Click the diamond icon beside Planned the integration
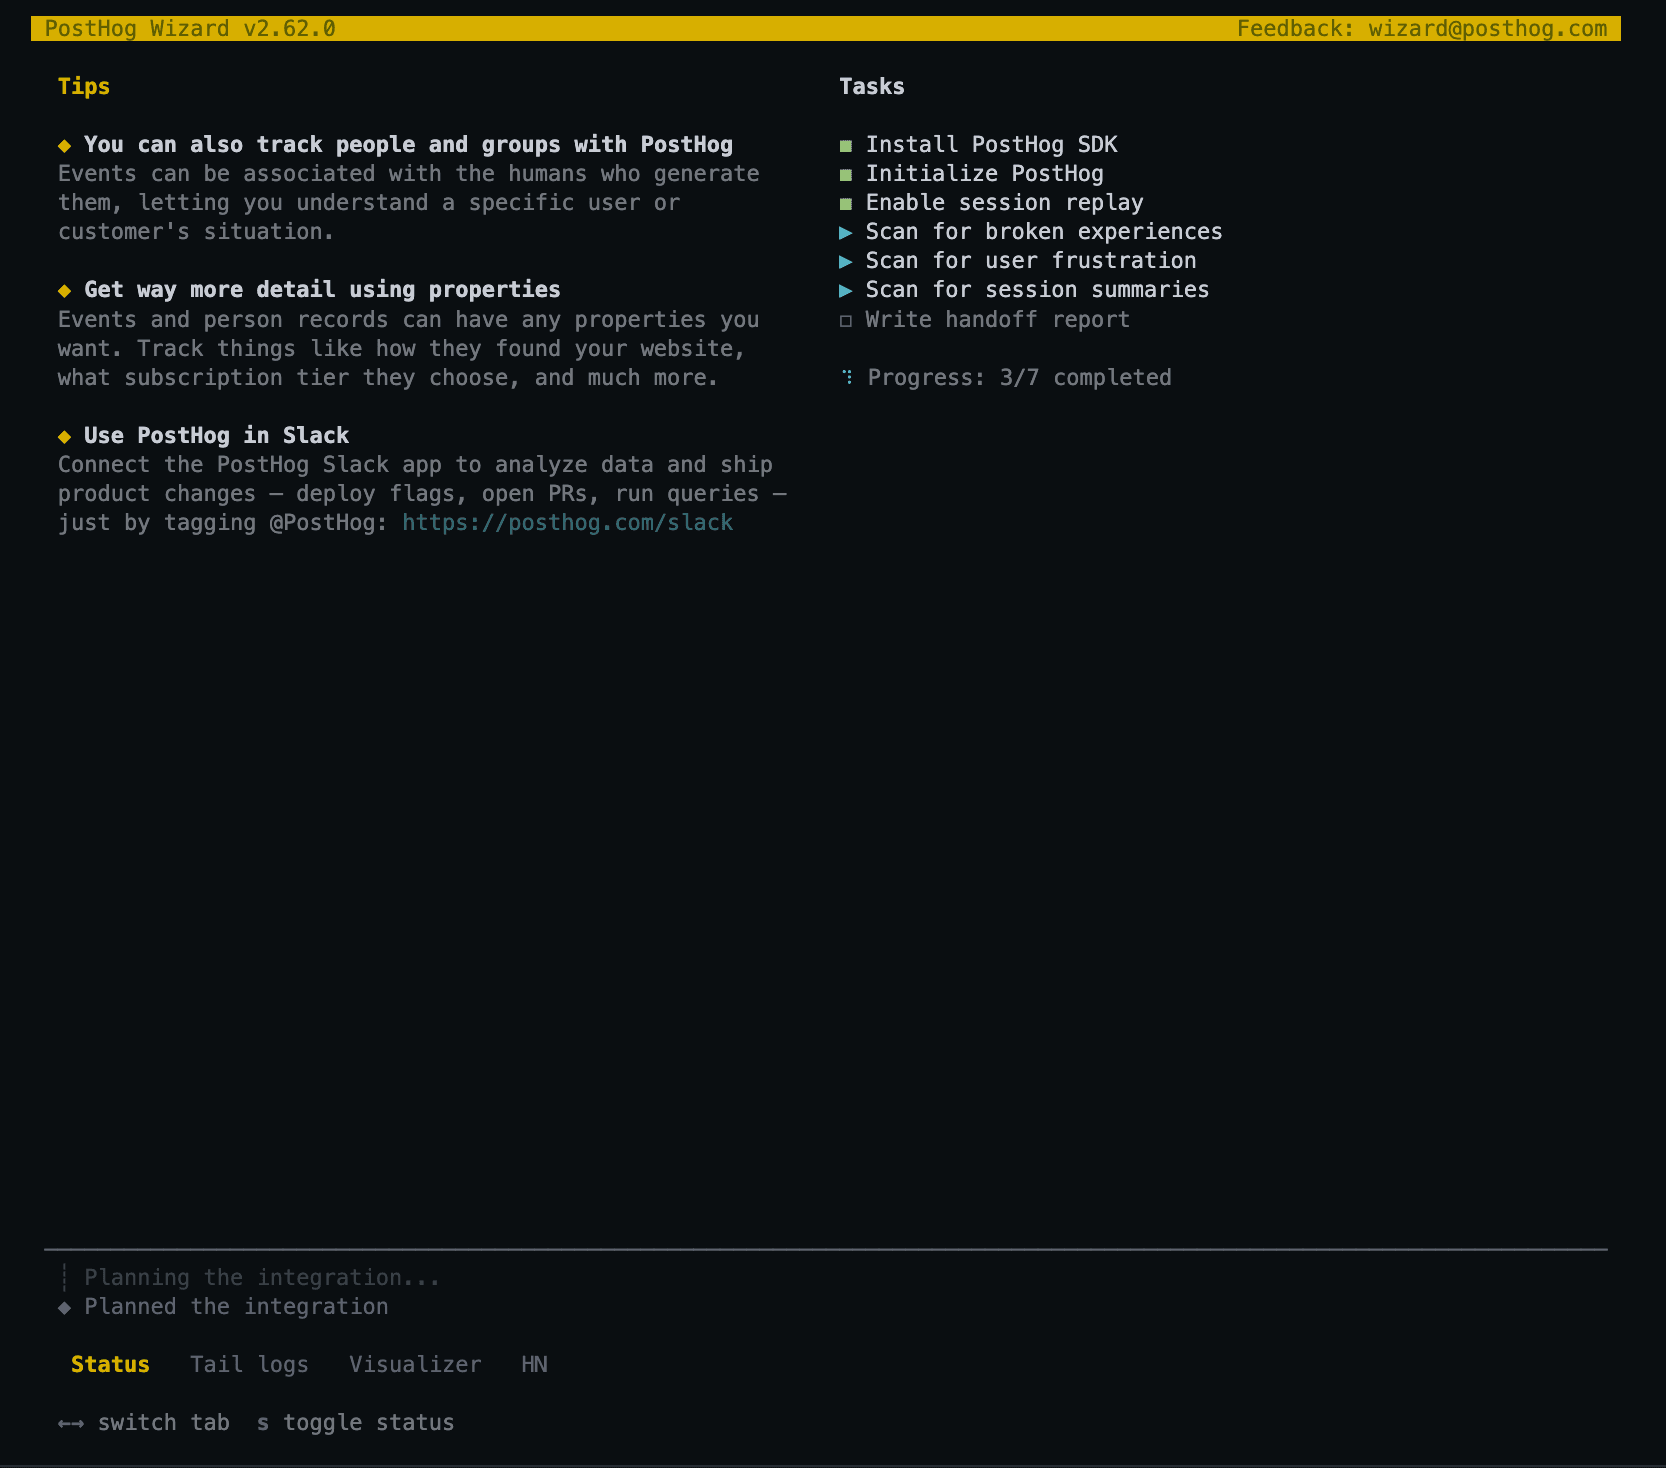 pyautogui.click(x=65, y=1308)
